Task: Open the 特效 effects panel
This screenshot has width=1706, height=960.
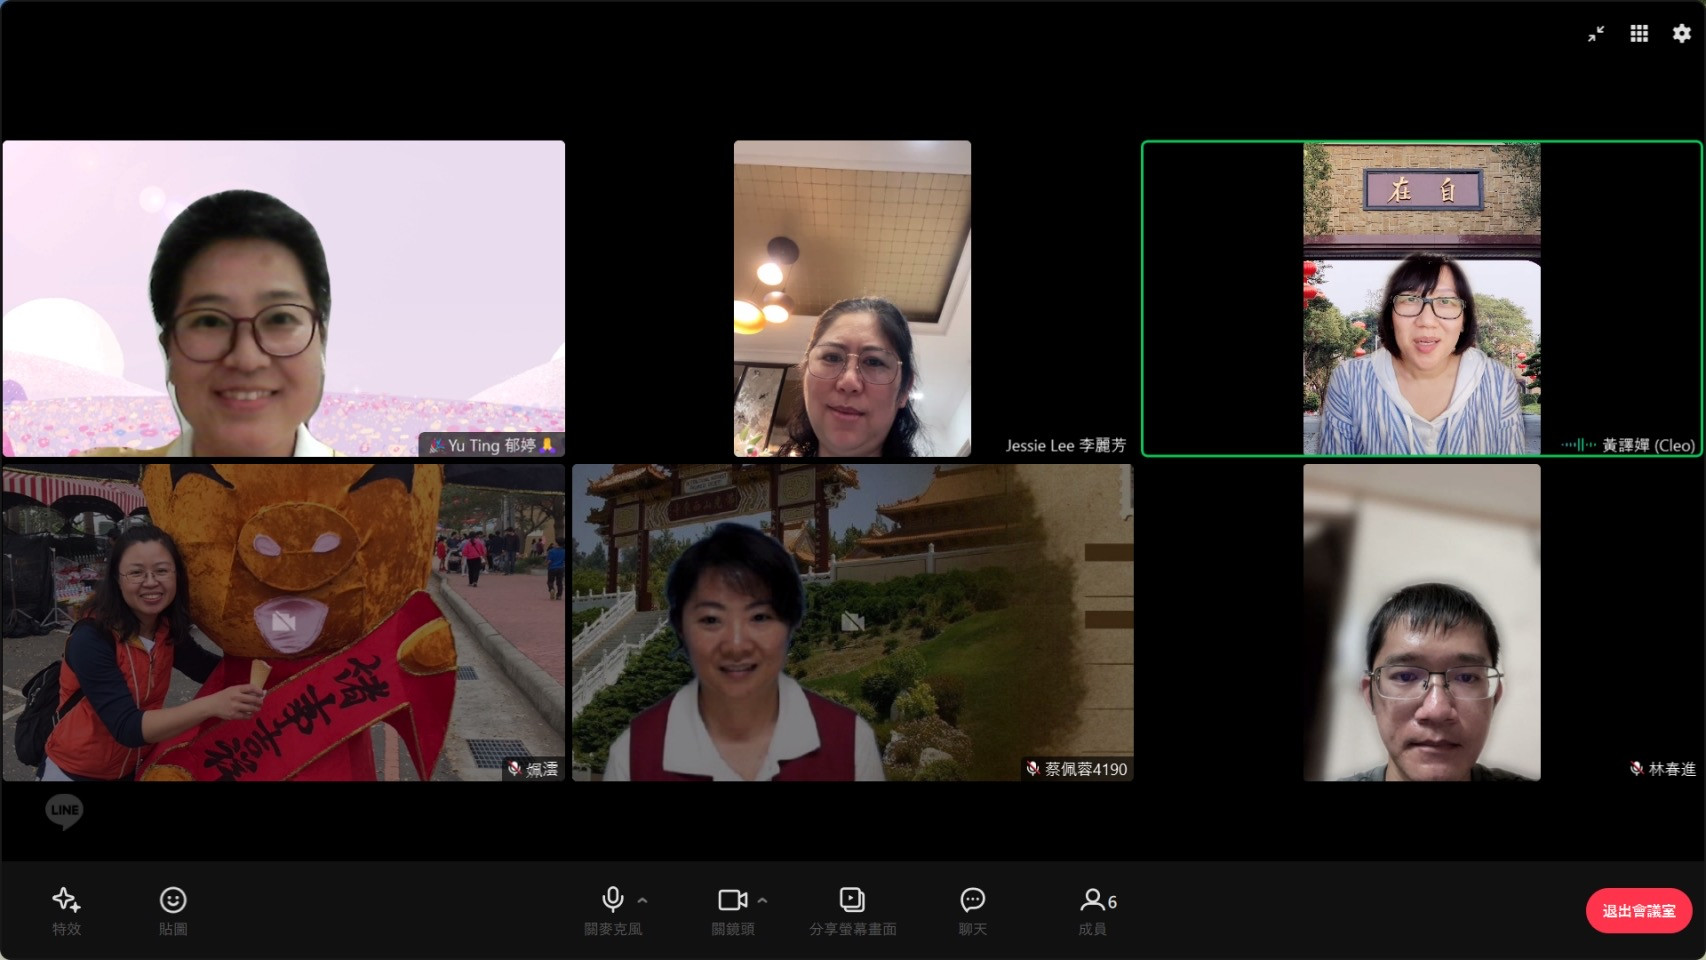Action: (x=66, y=910)
